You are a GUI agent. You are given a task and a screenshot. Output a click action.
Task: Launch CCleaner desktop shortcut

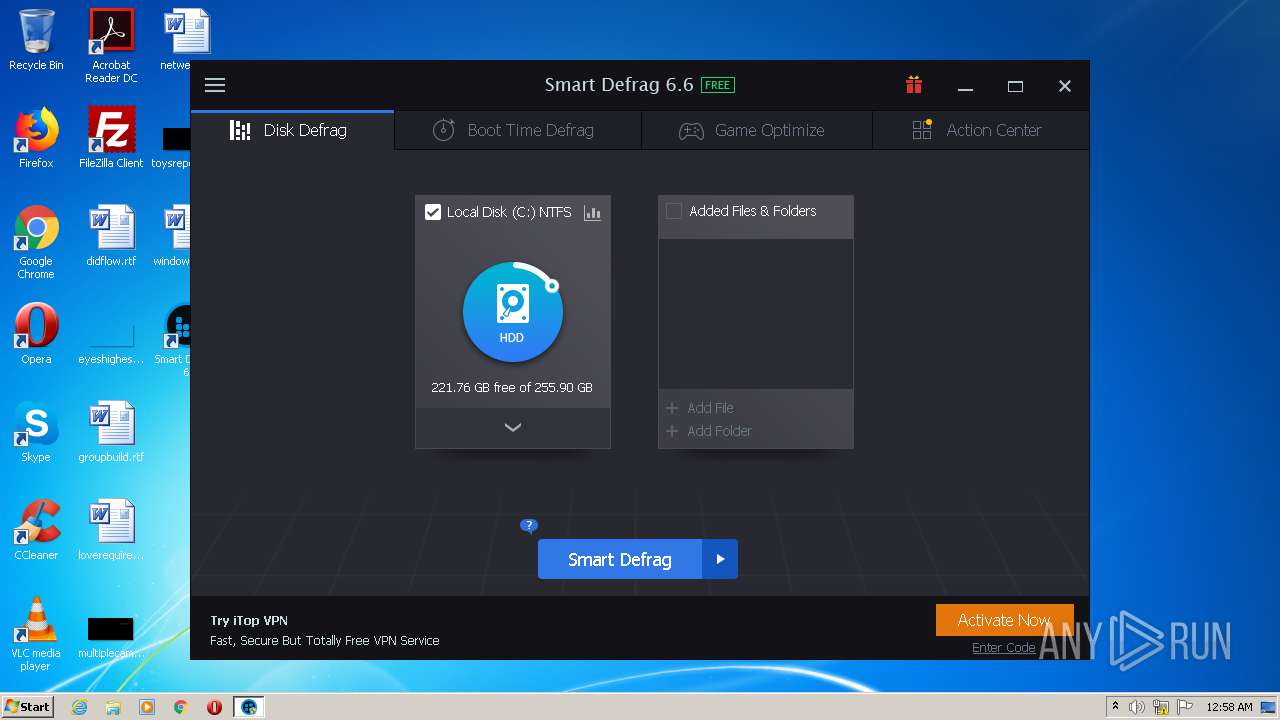tap(36, 530)
